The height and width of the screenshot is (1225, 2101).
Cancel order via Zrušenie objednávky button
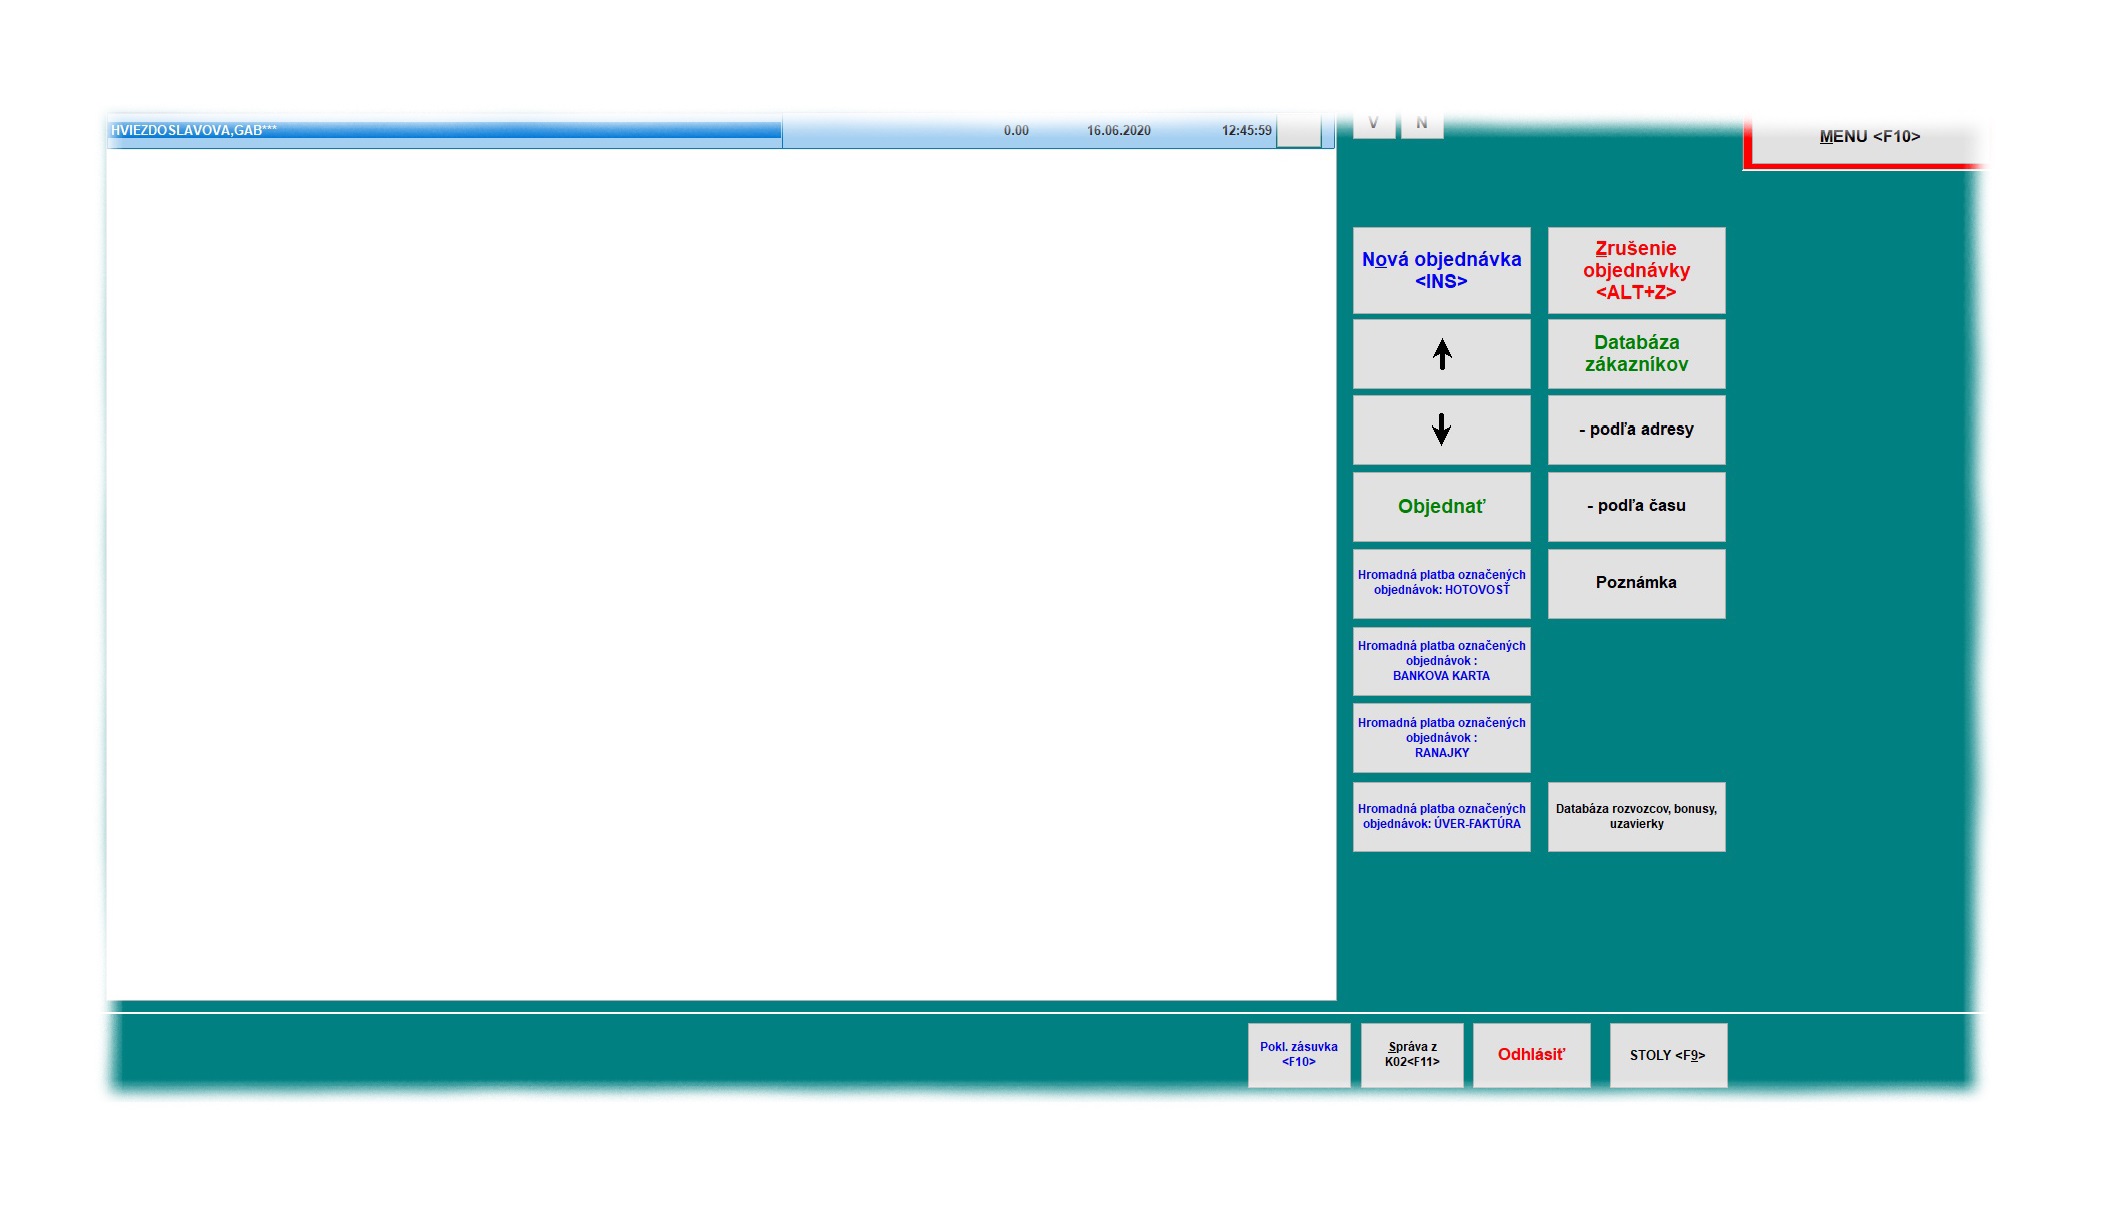(1636, 270)
